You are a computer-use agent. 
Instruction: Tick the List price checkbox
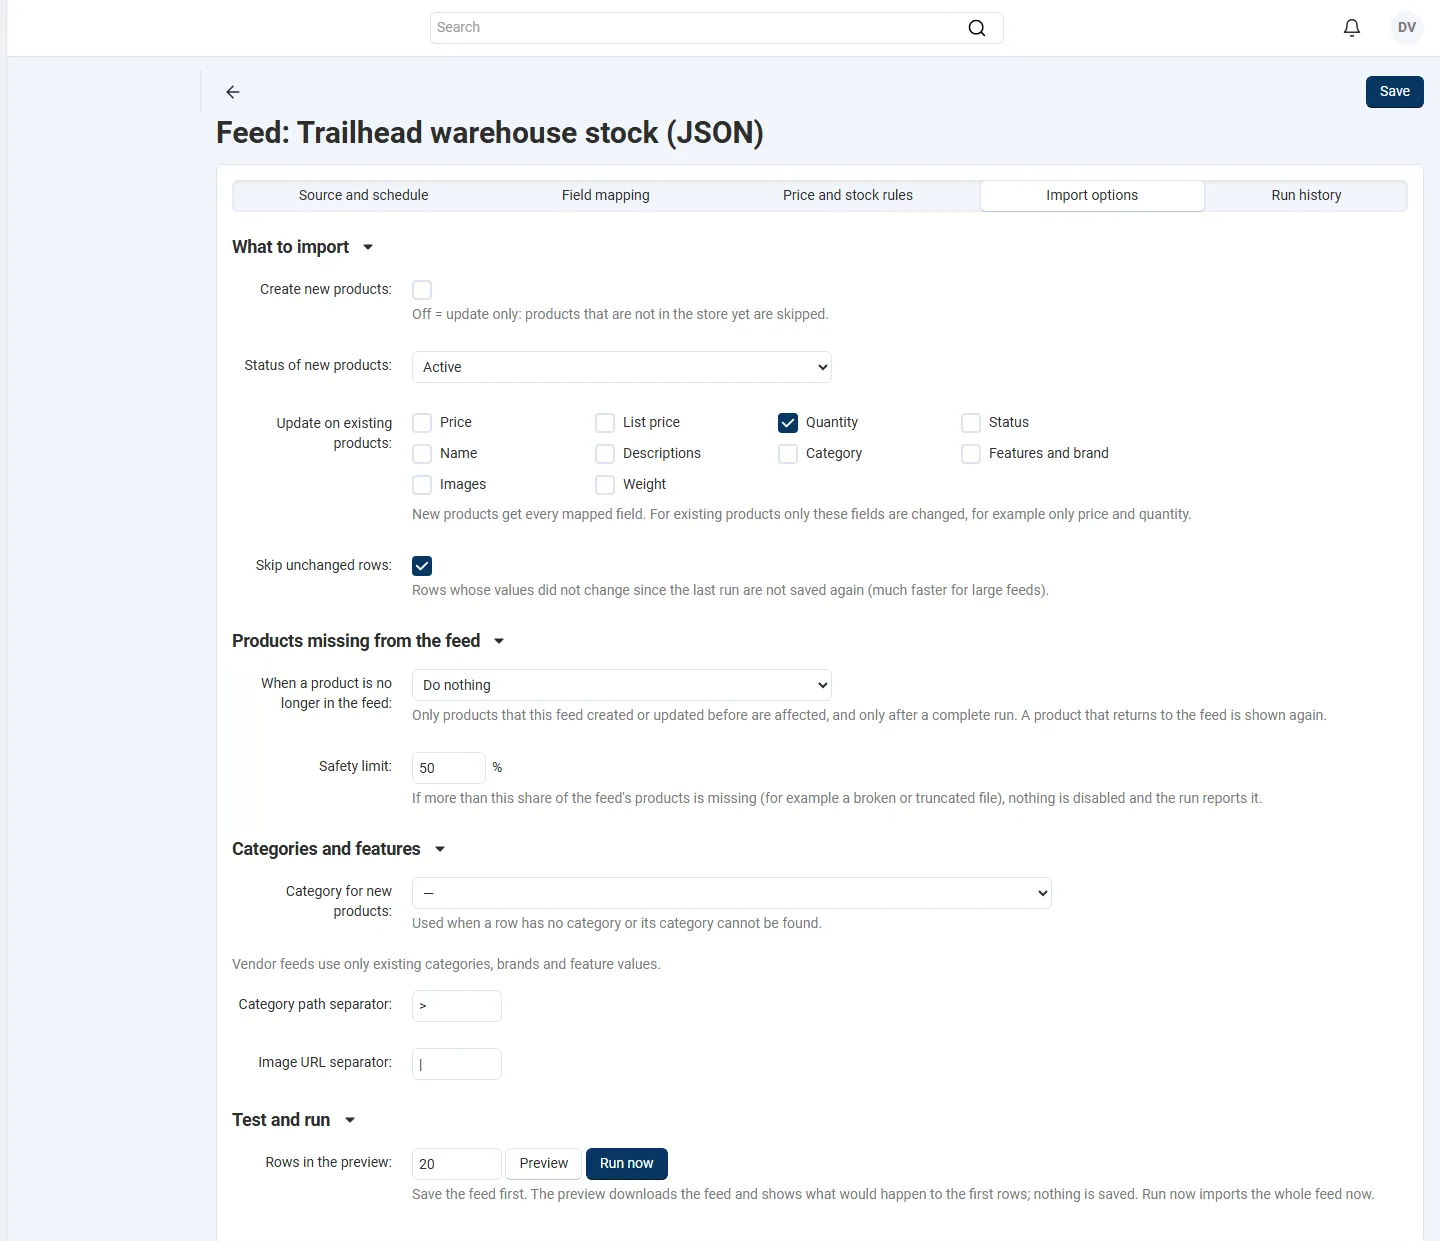click(x=605, y=423)
